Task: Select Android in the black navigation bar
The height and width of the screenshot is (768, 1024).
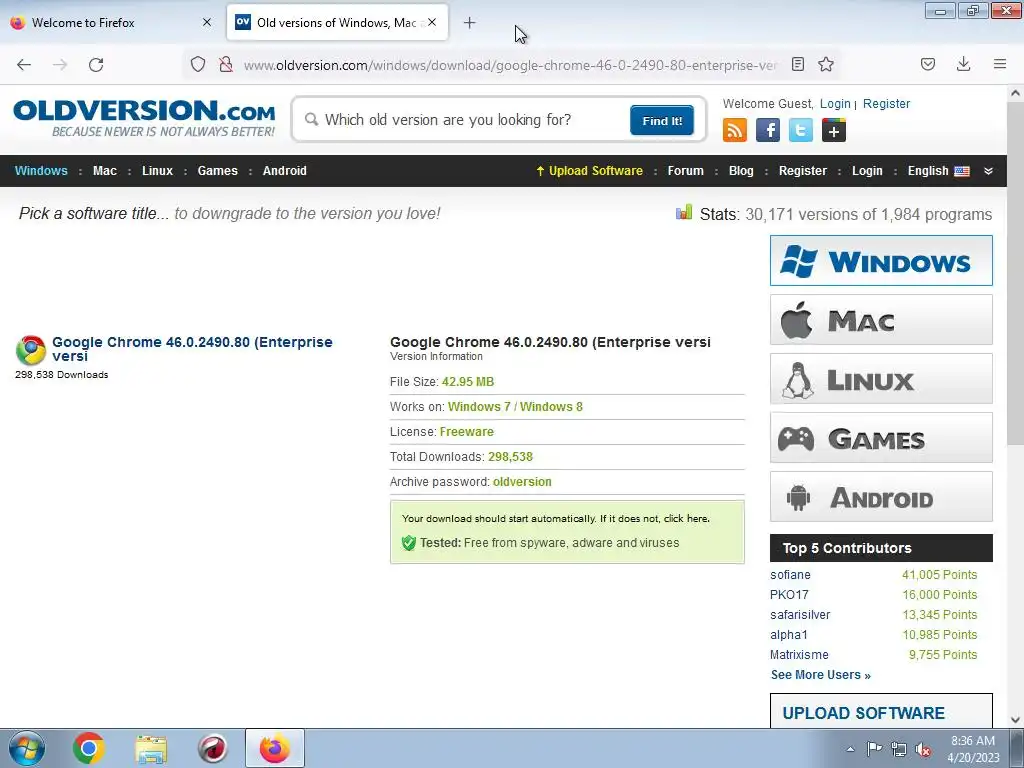Action: point(285,171)
